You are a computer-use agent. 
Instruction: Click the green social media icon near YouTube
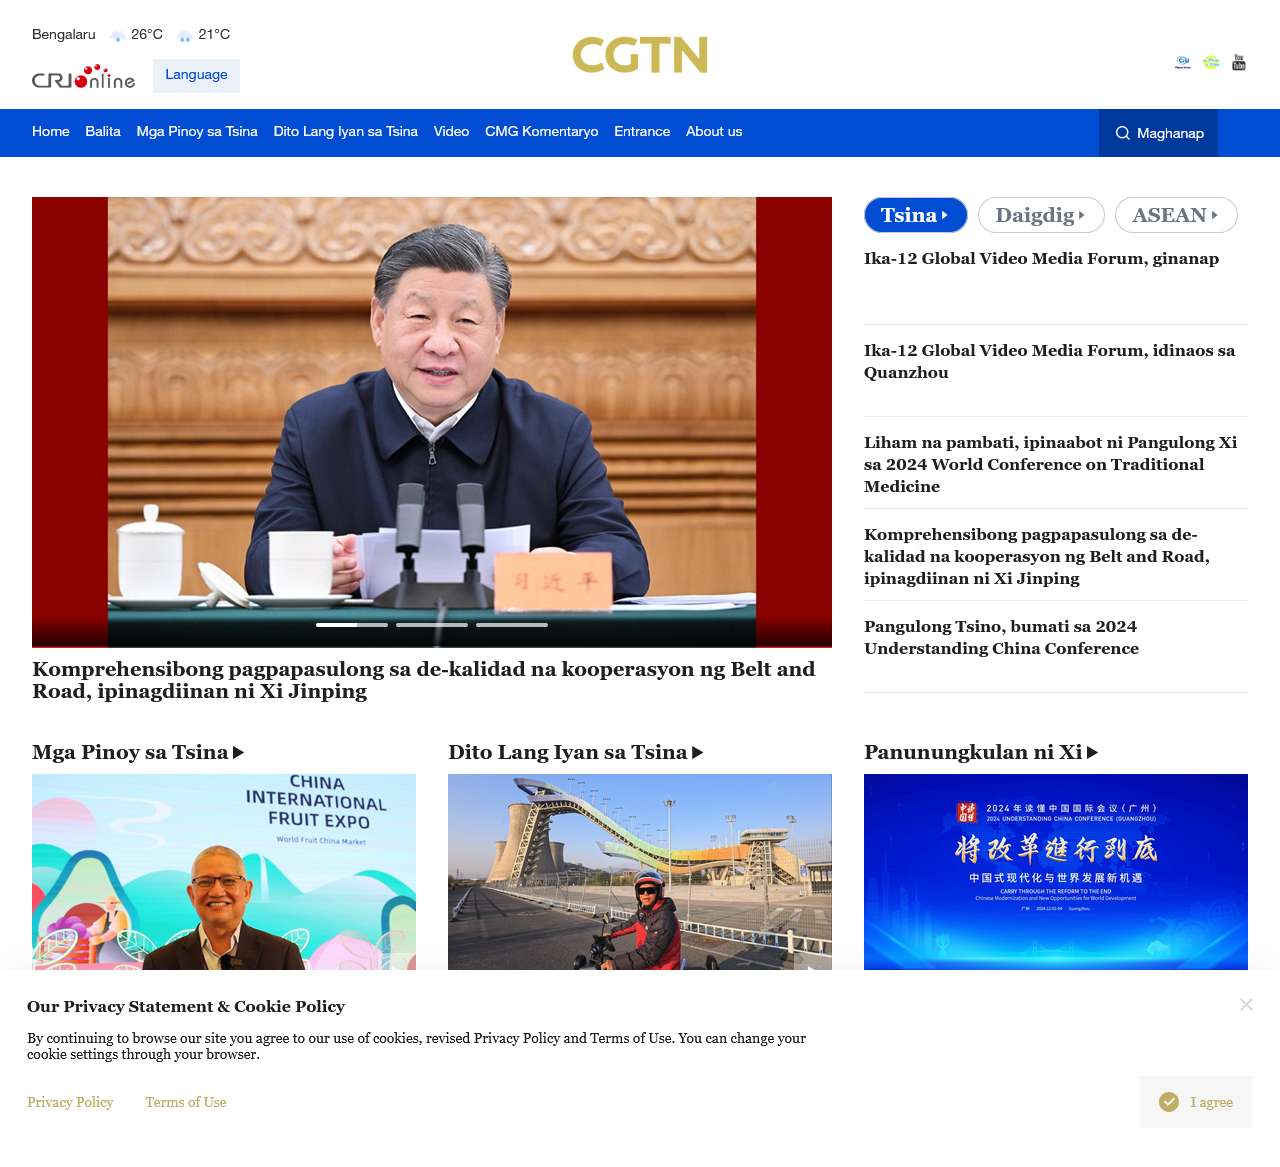coord(1211,61)
